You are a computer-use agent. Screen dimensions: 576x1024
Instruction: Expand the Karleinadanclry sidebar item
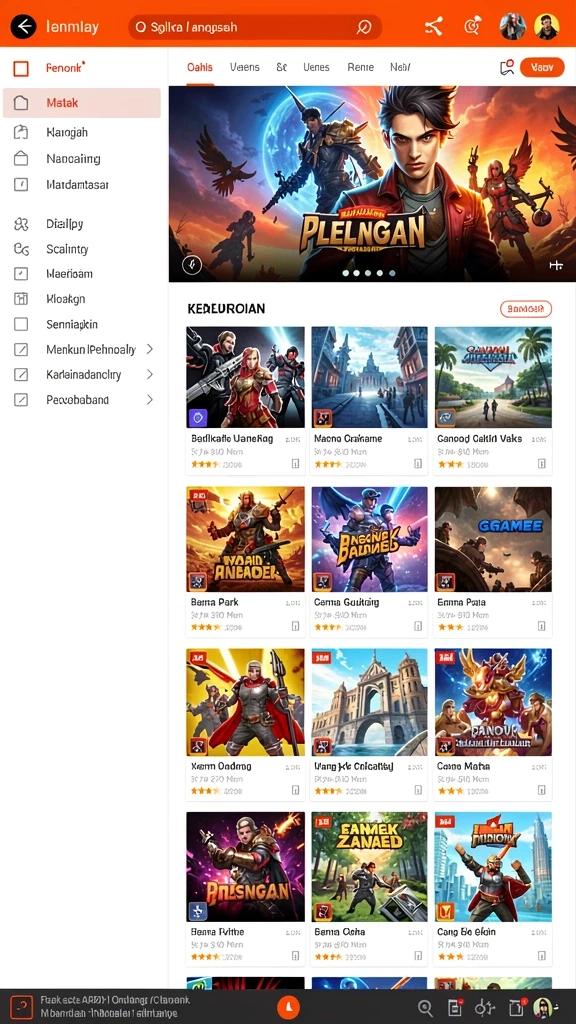point(150,374)
